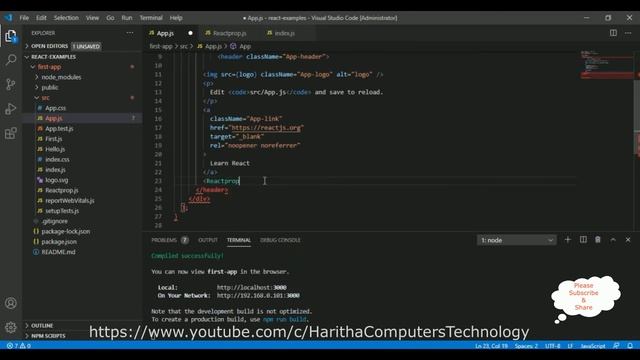The width and height of the screenshot is (640, 360).
Task: Maximize the panel with up chevron
Action: (x=613, y=240)
